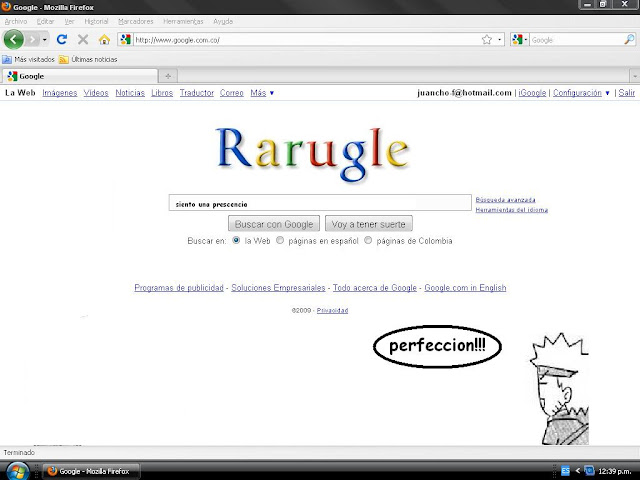Click the Traductor link

[x=197, y=93]
